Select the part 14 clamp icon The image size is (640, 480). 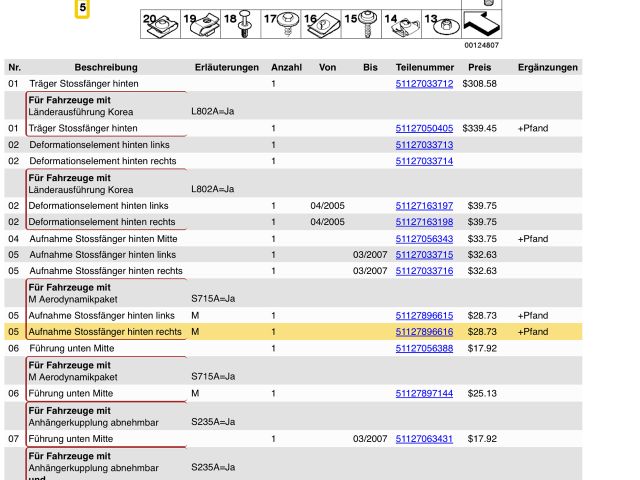pyautogui.click(x=403, y=22)
